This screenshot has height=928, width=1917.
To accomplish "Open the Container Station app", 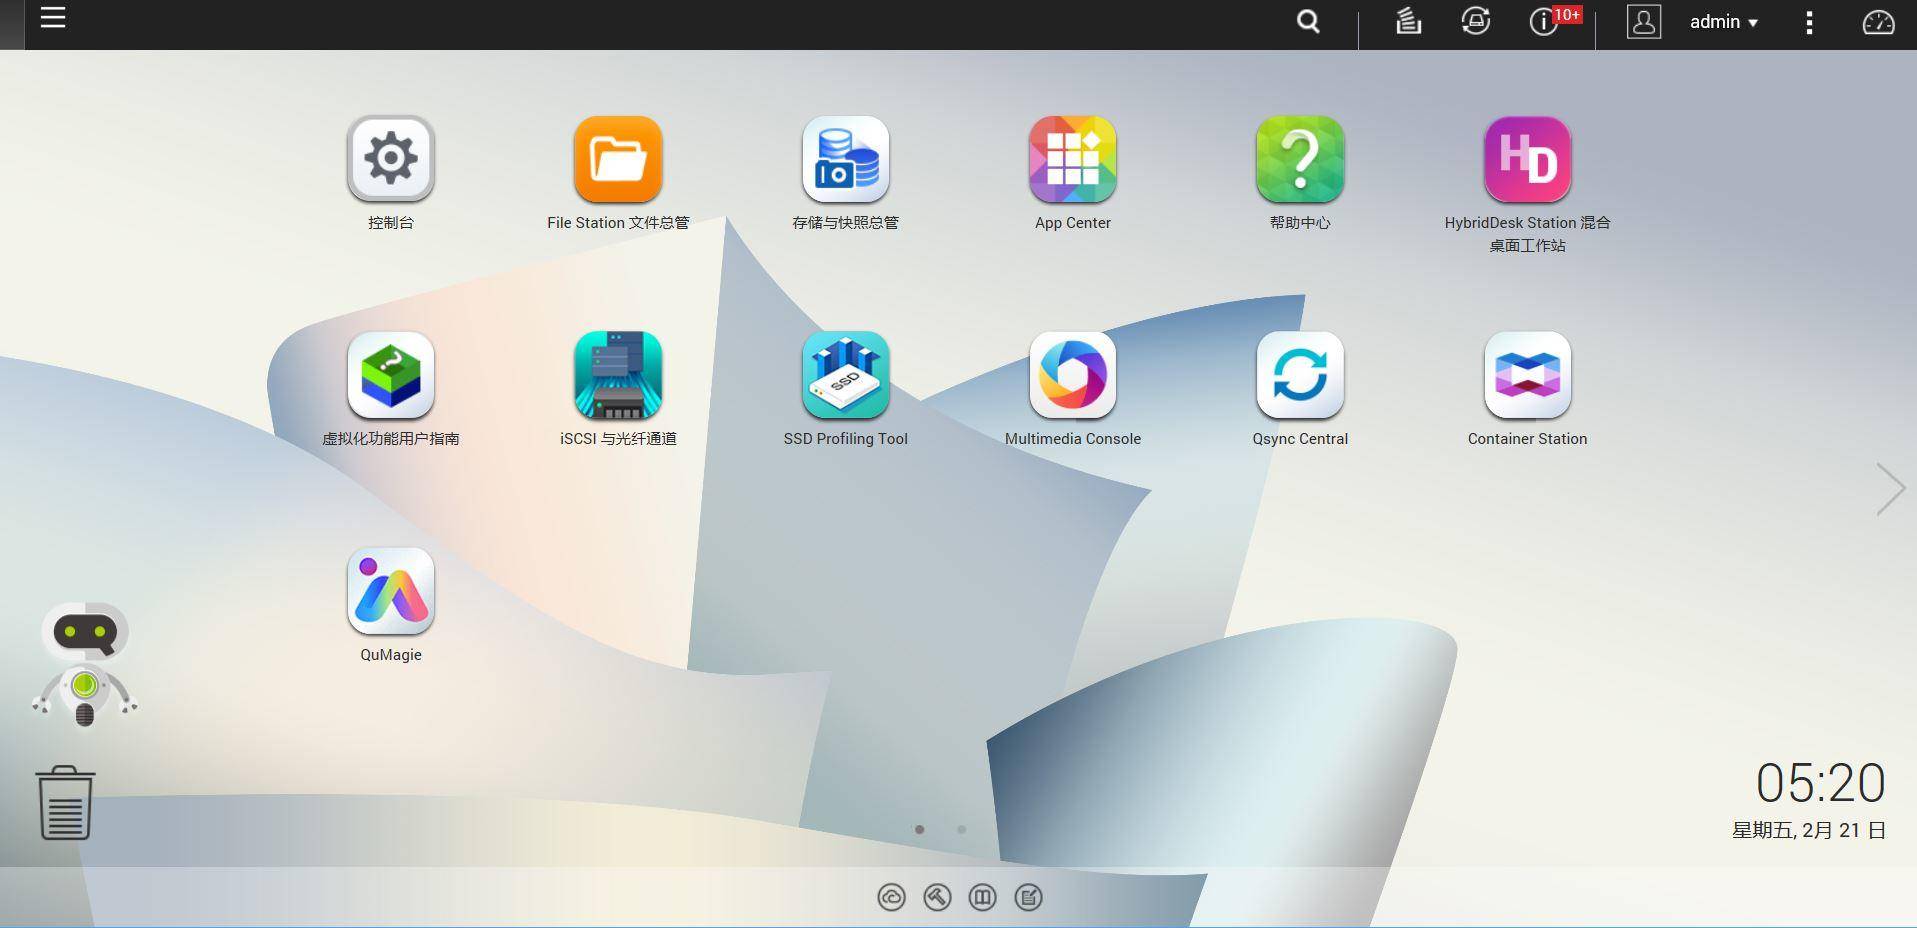I will coord(1527,375).
